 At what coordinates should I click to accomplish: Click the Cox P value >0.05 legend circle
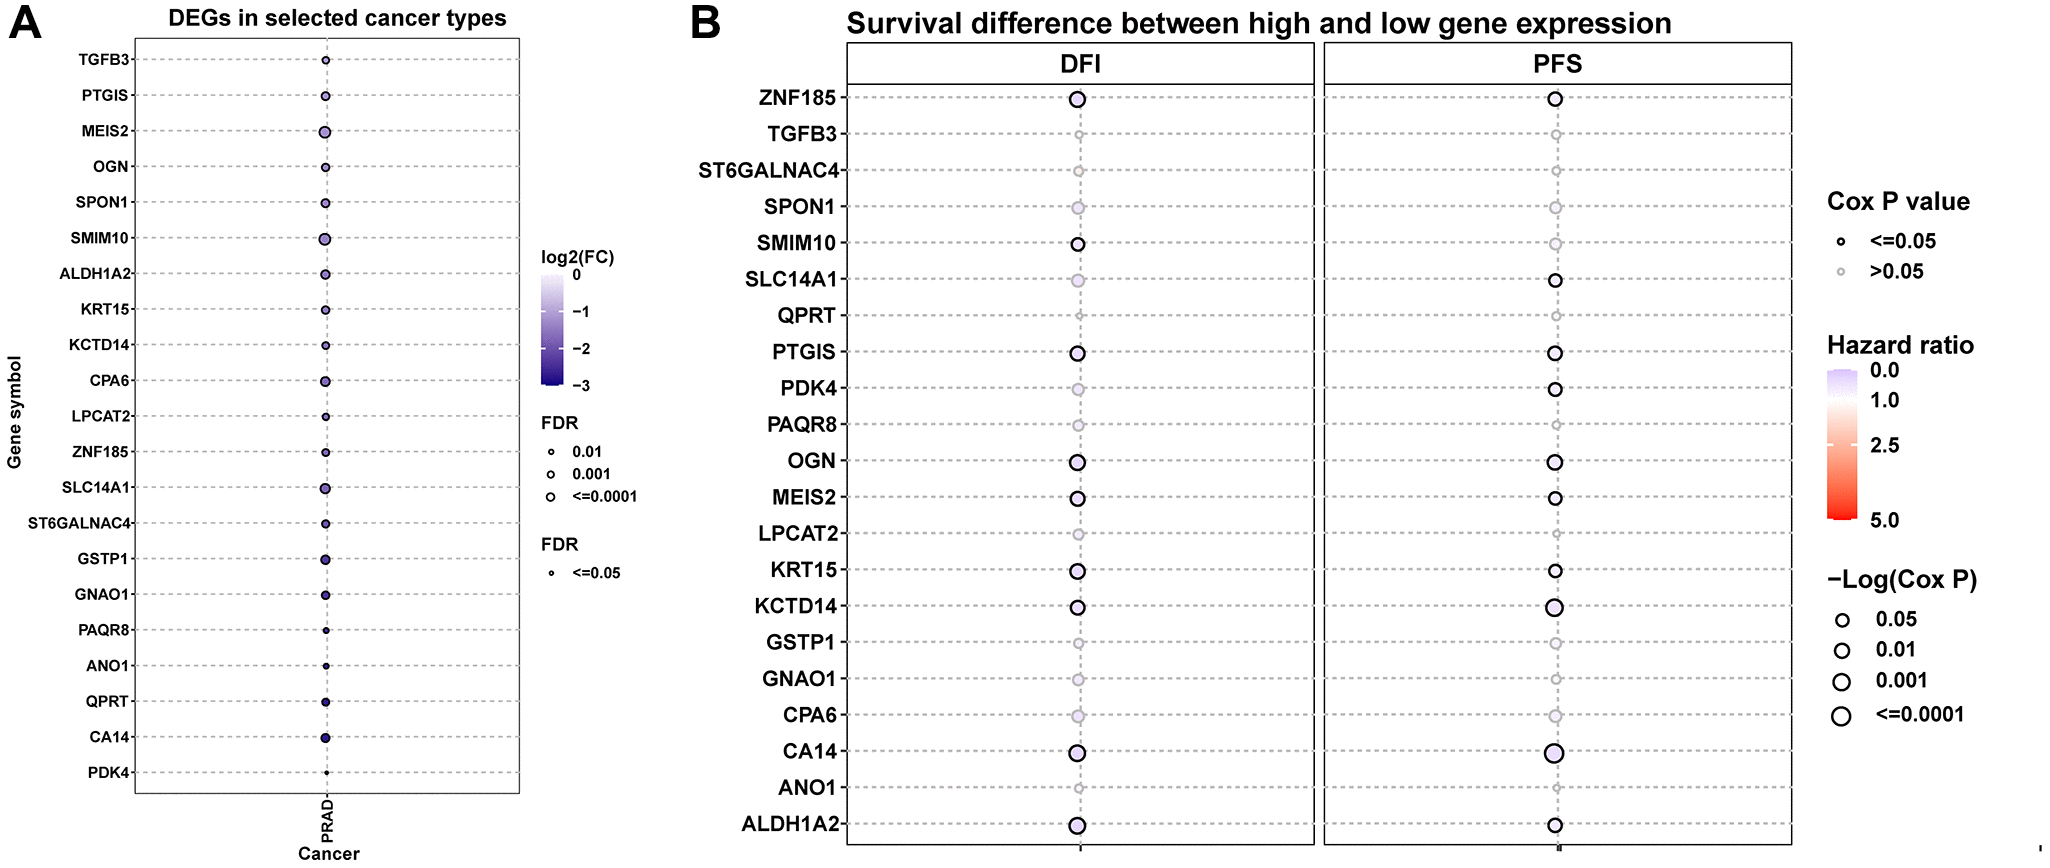point(1841,272)
